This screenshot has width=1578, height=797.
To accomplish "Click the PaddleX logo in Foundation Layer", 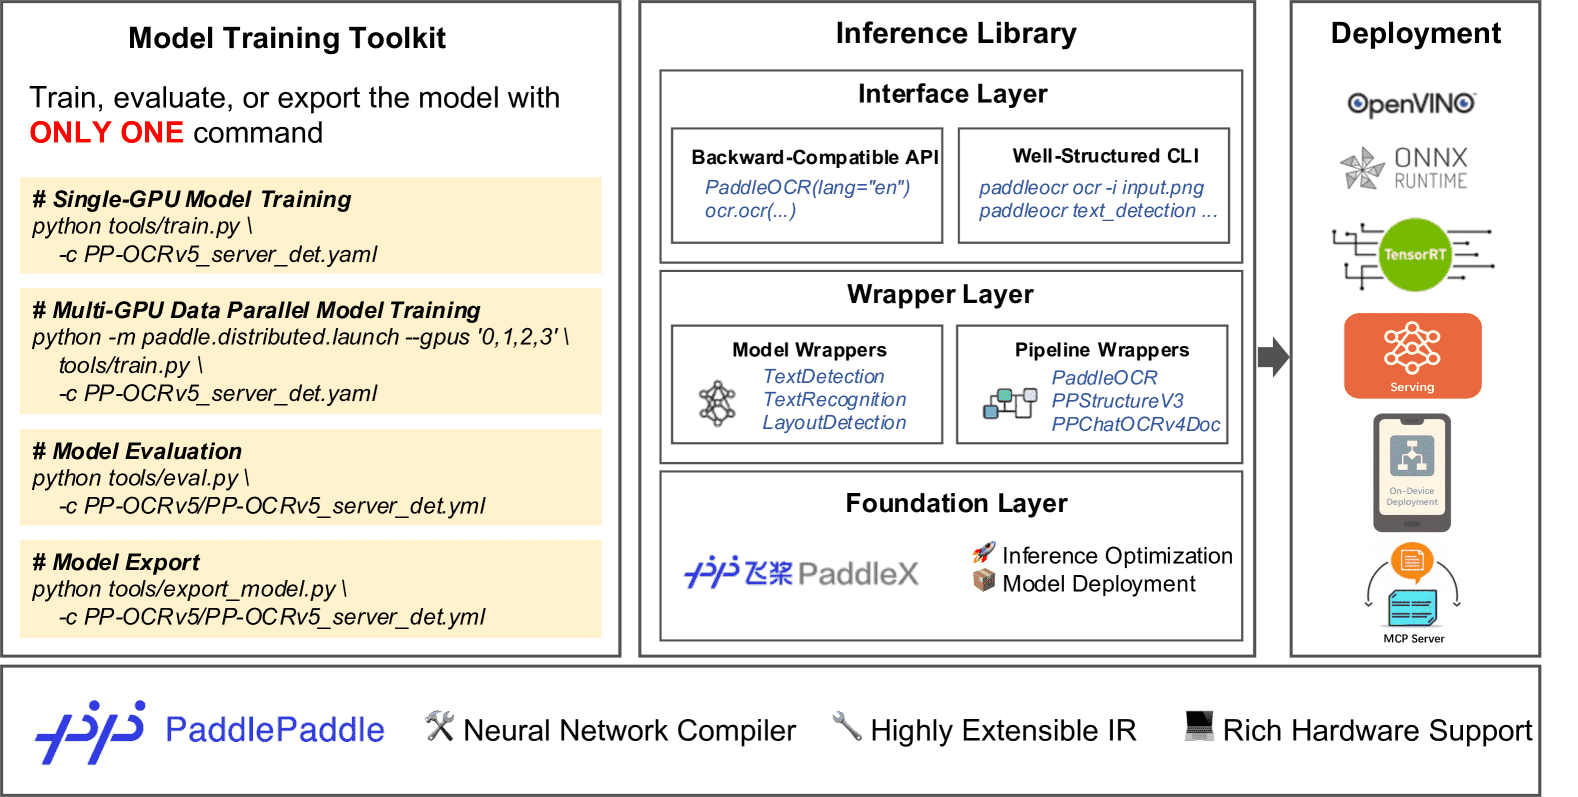I will pos(801,573).
